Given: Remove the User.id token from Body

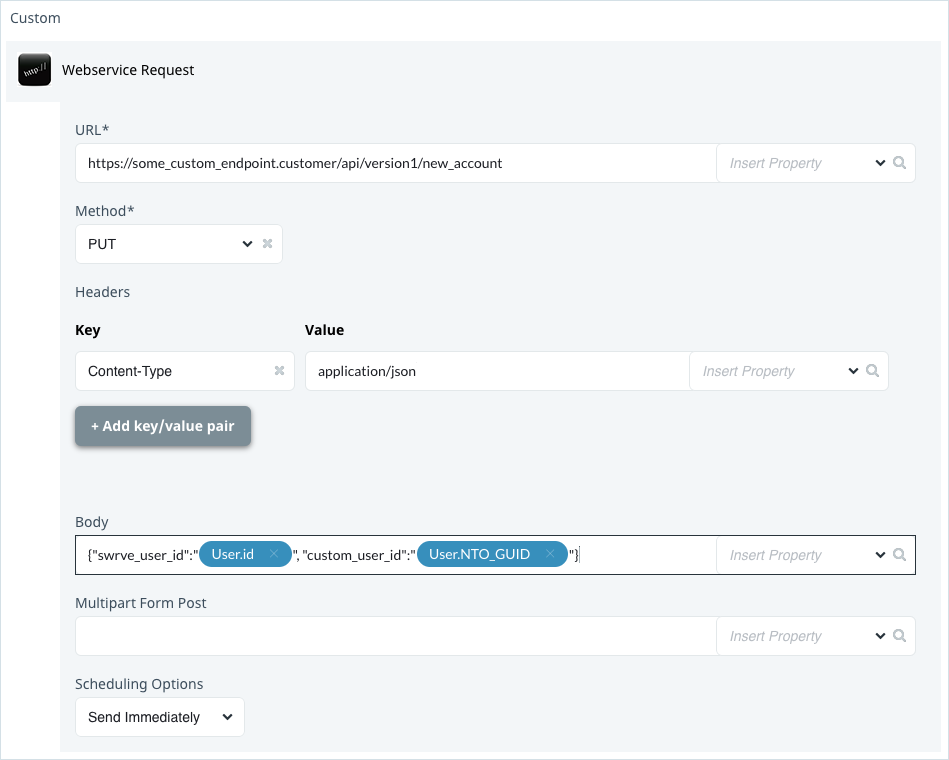Looking at the screenshot, I should pyautogui.click(x=274, y=554).
